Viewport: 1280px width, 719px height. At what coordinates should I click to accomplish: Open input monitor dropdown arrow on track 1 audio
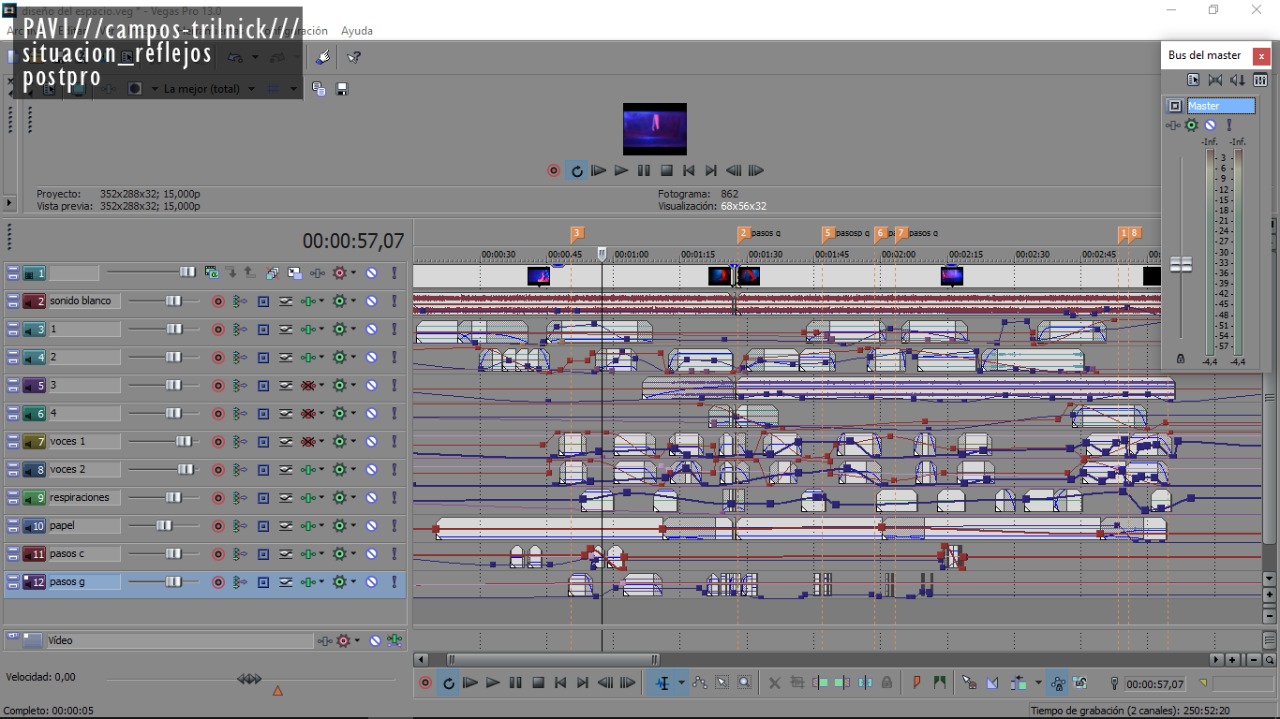click(322, 329)
